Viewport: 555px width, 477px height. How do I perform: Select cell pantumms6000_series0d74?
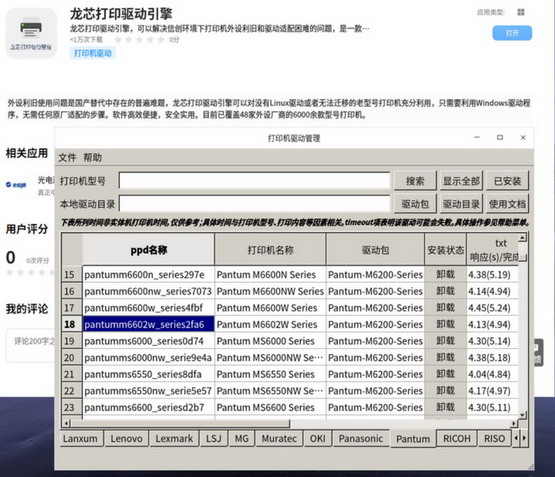(x=148, y=341)
